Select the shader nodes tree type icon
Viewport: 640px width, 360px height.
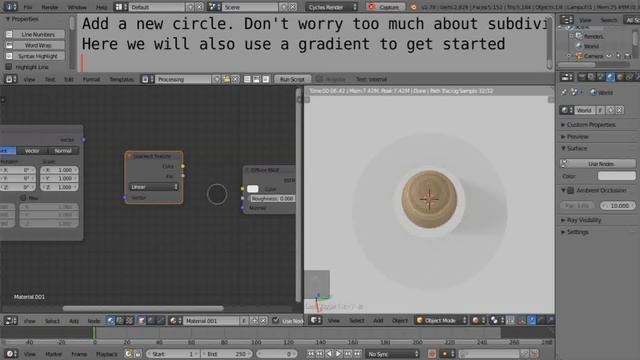coord(111,321)
